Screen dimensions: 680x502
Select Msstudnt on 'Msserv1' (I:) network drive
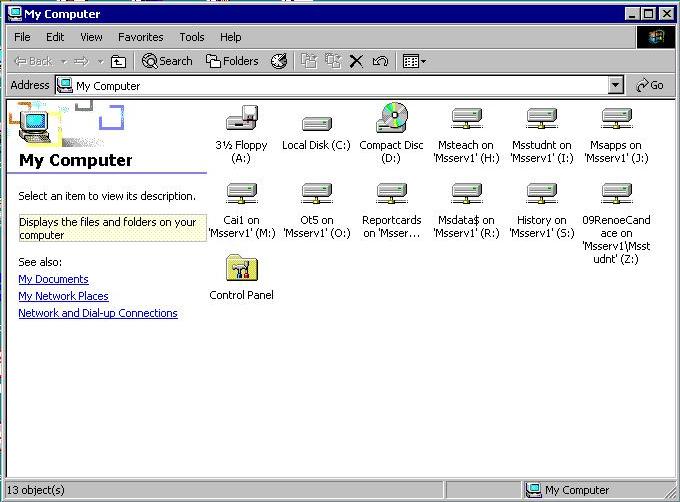point(541,118)
